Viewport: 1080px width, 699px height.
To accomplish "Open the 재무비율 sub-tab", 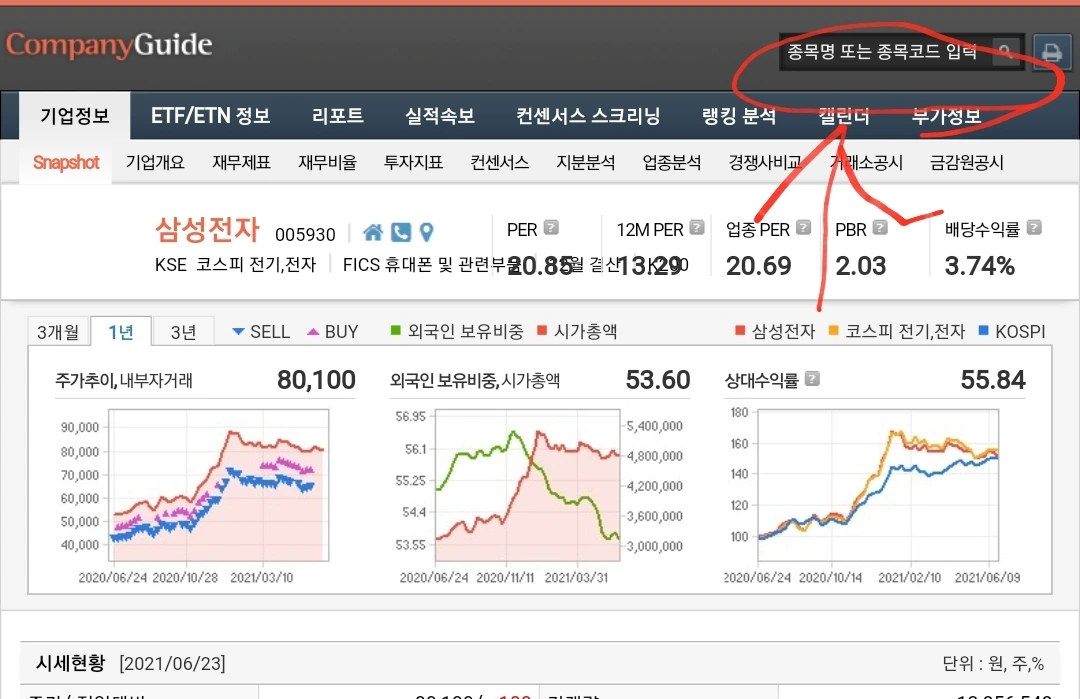I will 327,163.
